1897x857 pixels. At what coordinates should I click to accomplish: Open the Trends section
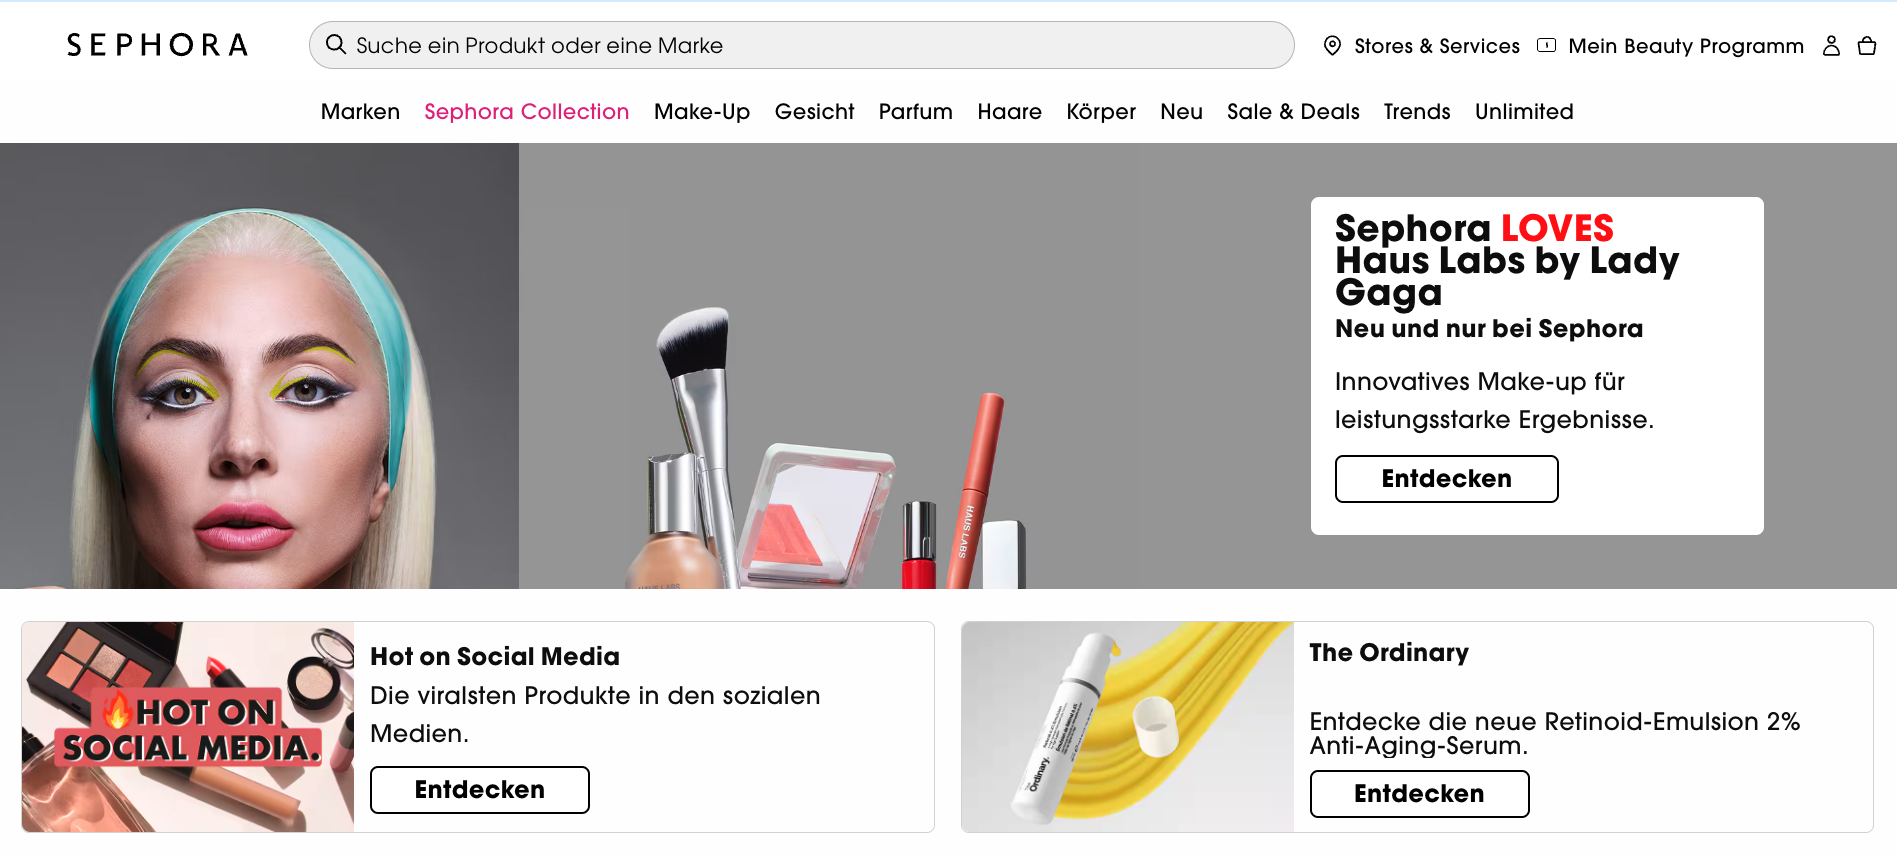pos(1416,111)
